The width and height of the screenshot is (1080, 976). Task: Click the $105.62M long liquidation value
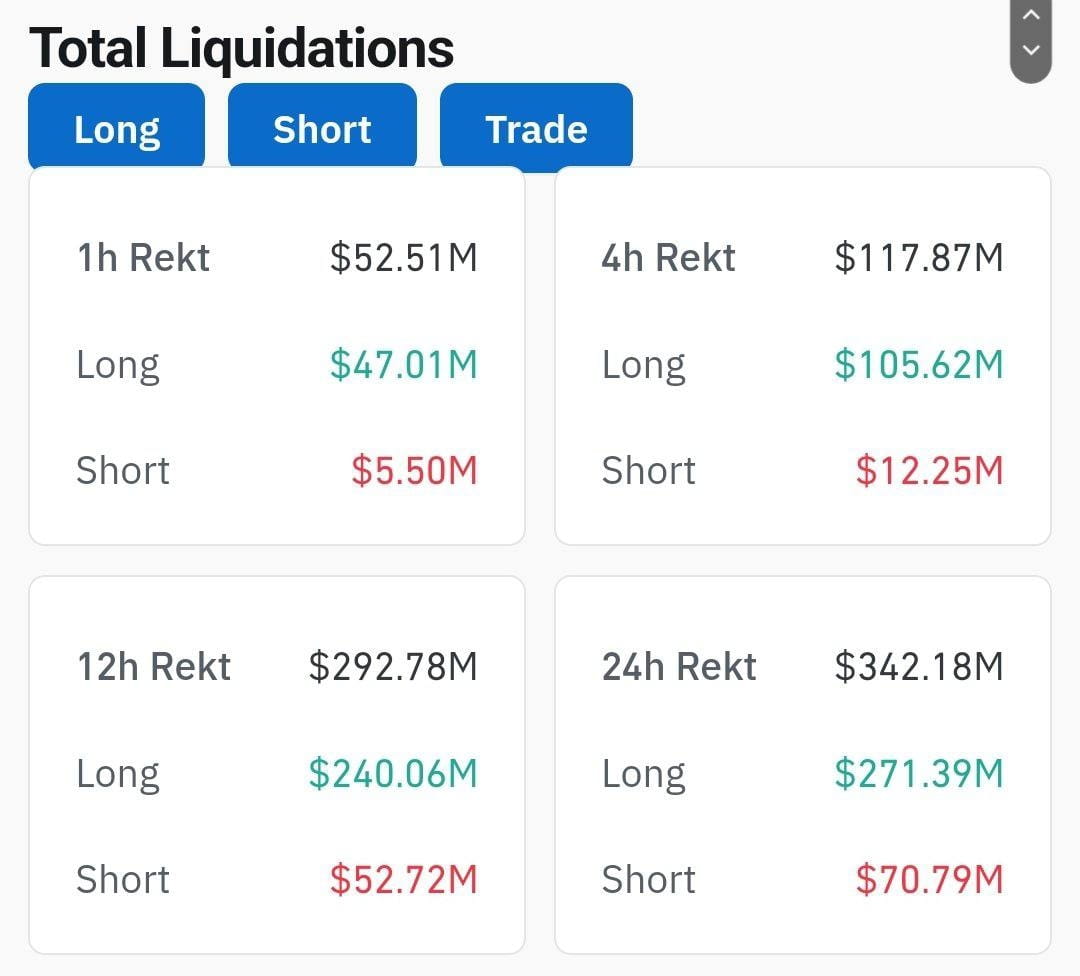[x=919, y=364]
